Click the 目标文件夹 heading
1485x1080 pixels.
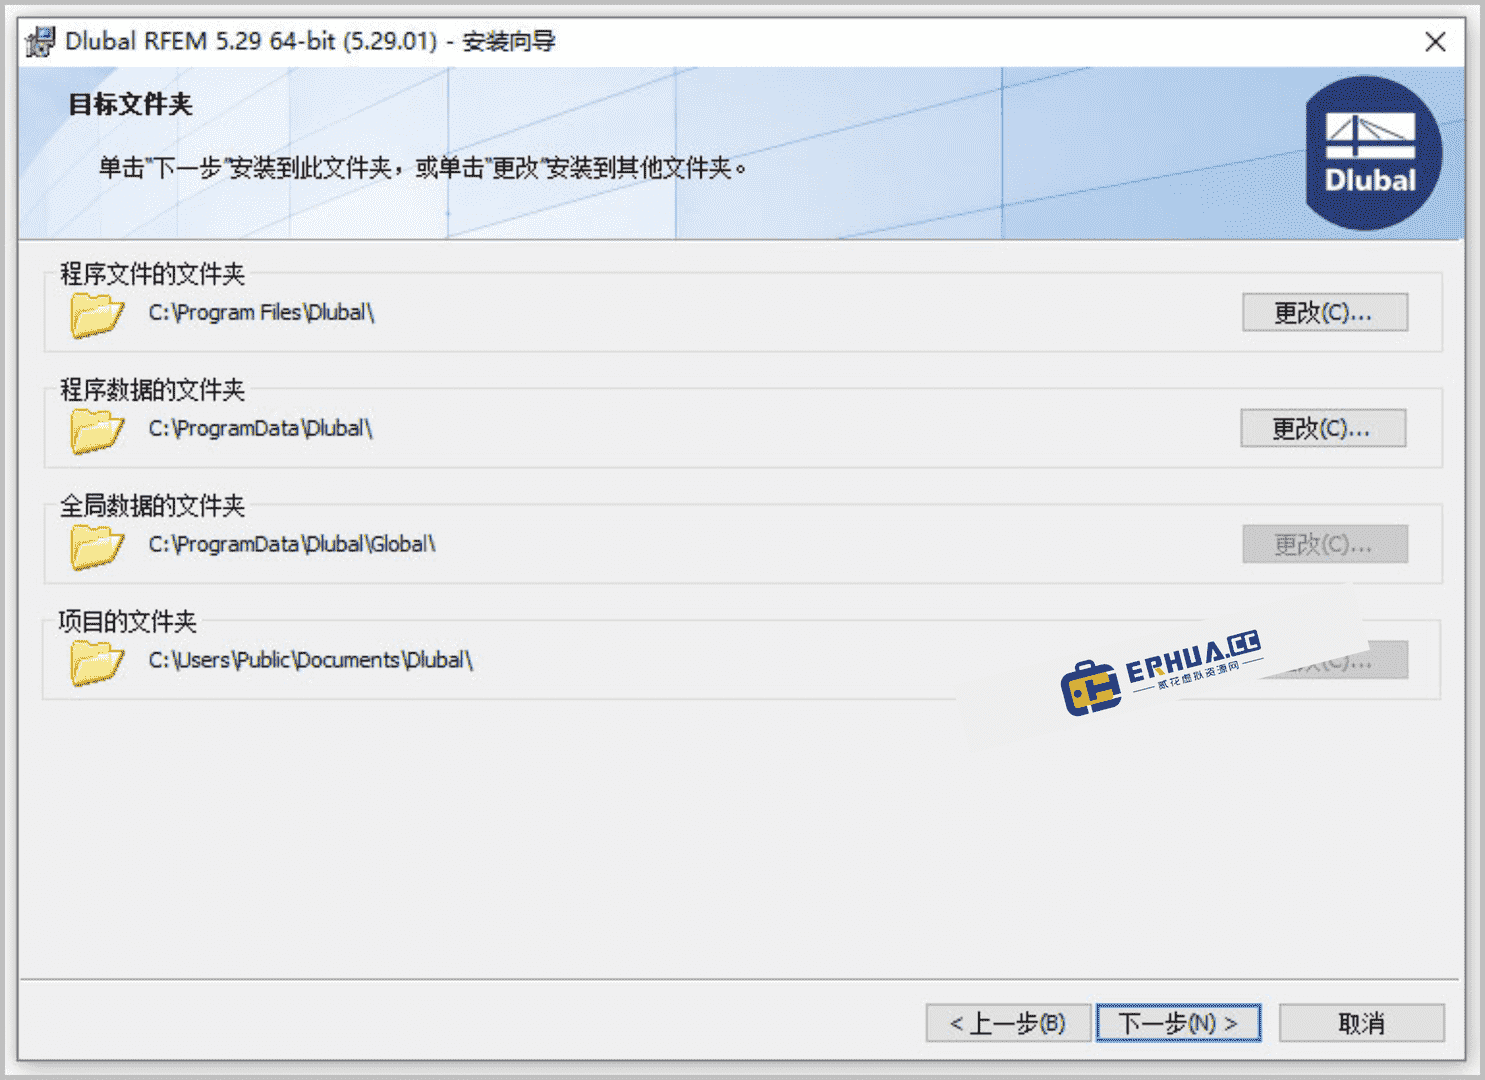click(x=130, y=104)
